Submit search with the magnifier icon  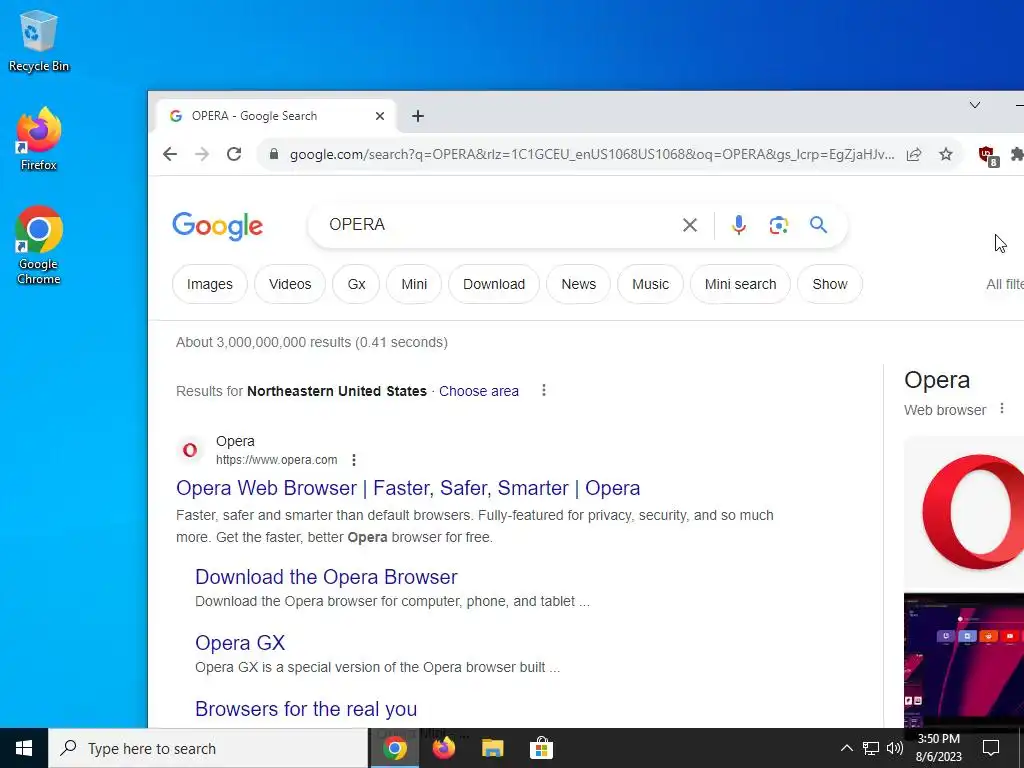click(x=818, y=225)
